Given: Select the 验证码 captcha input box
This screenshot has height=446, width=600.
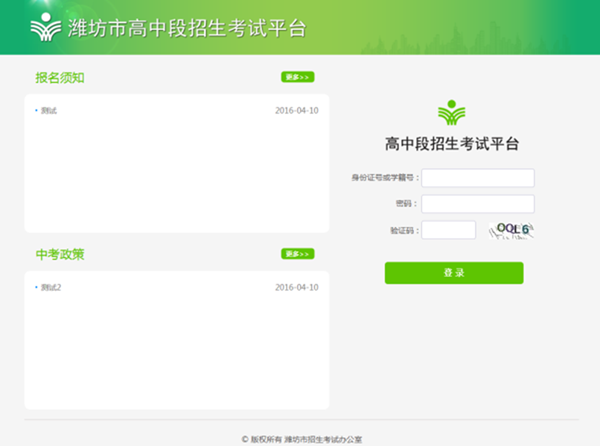Looking at the screenshot, I should (449, 230).
